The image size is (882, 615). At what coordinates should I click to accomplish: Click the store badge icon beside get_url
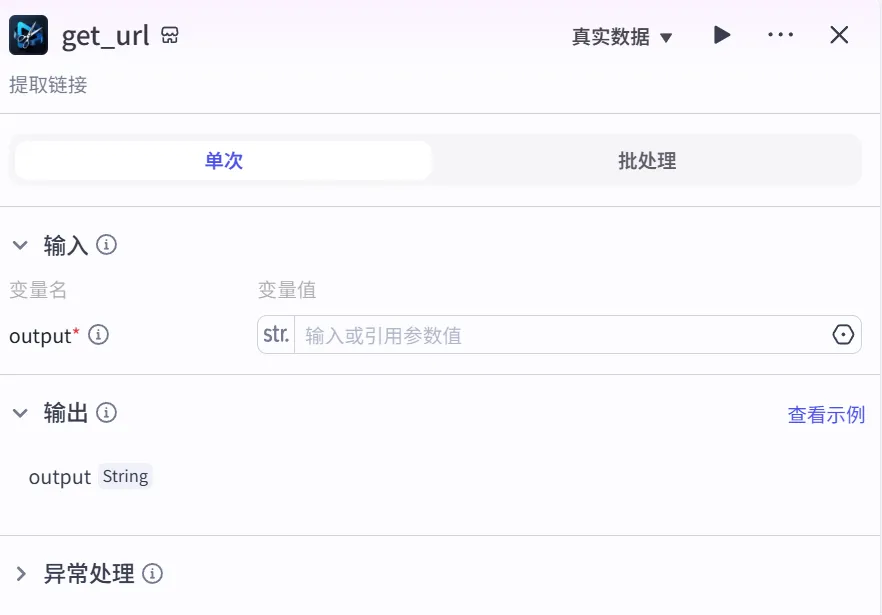coord(170,36)
